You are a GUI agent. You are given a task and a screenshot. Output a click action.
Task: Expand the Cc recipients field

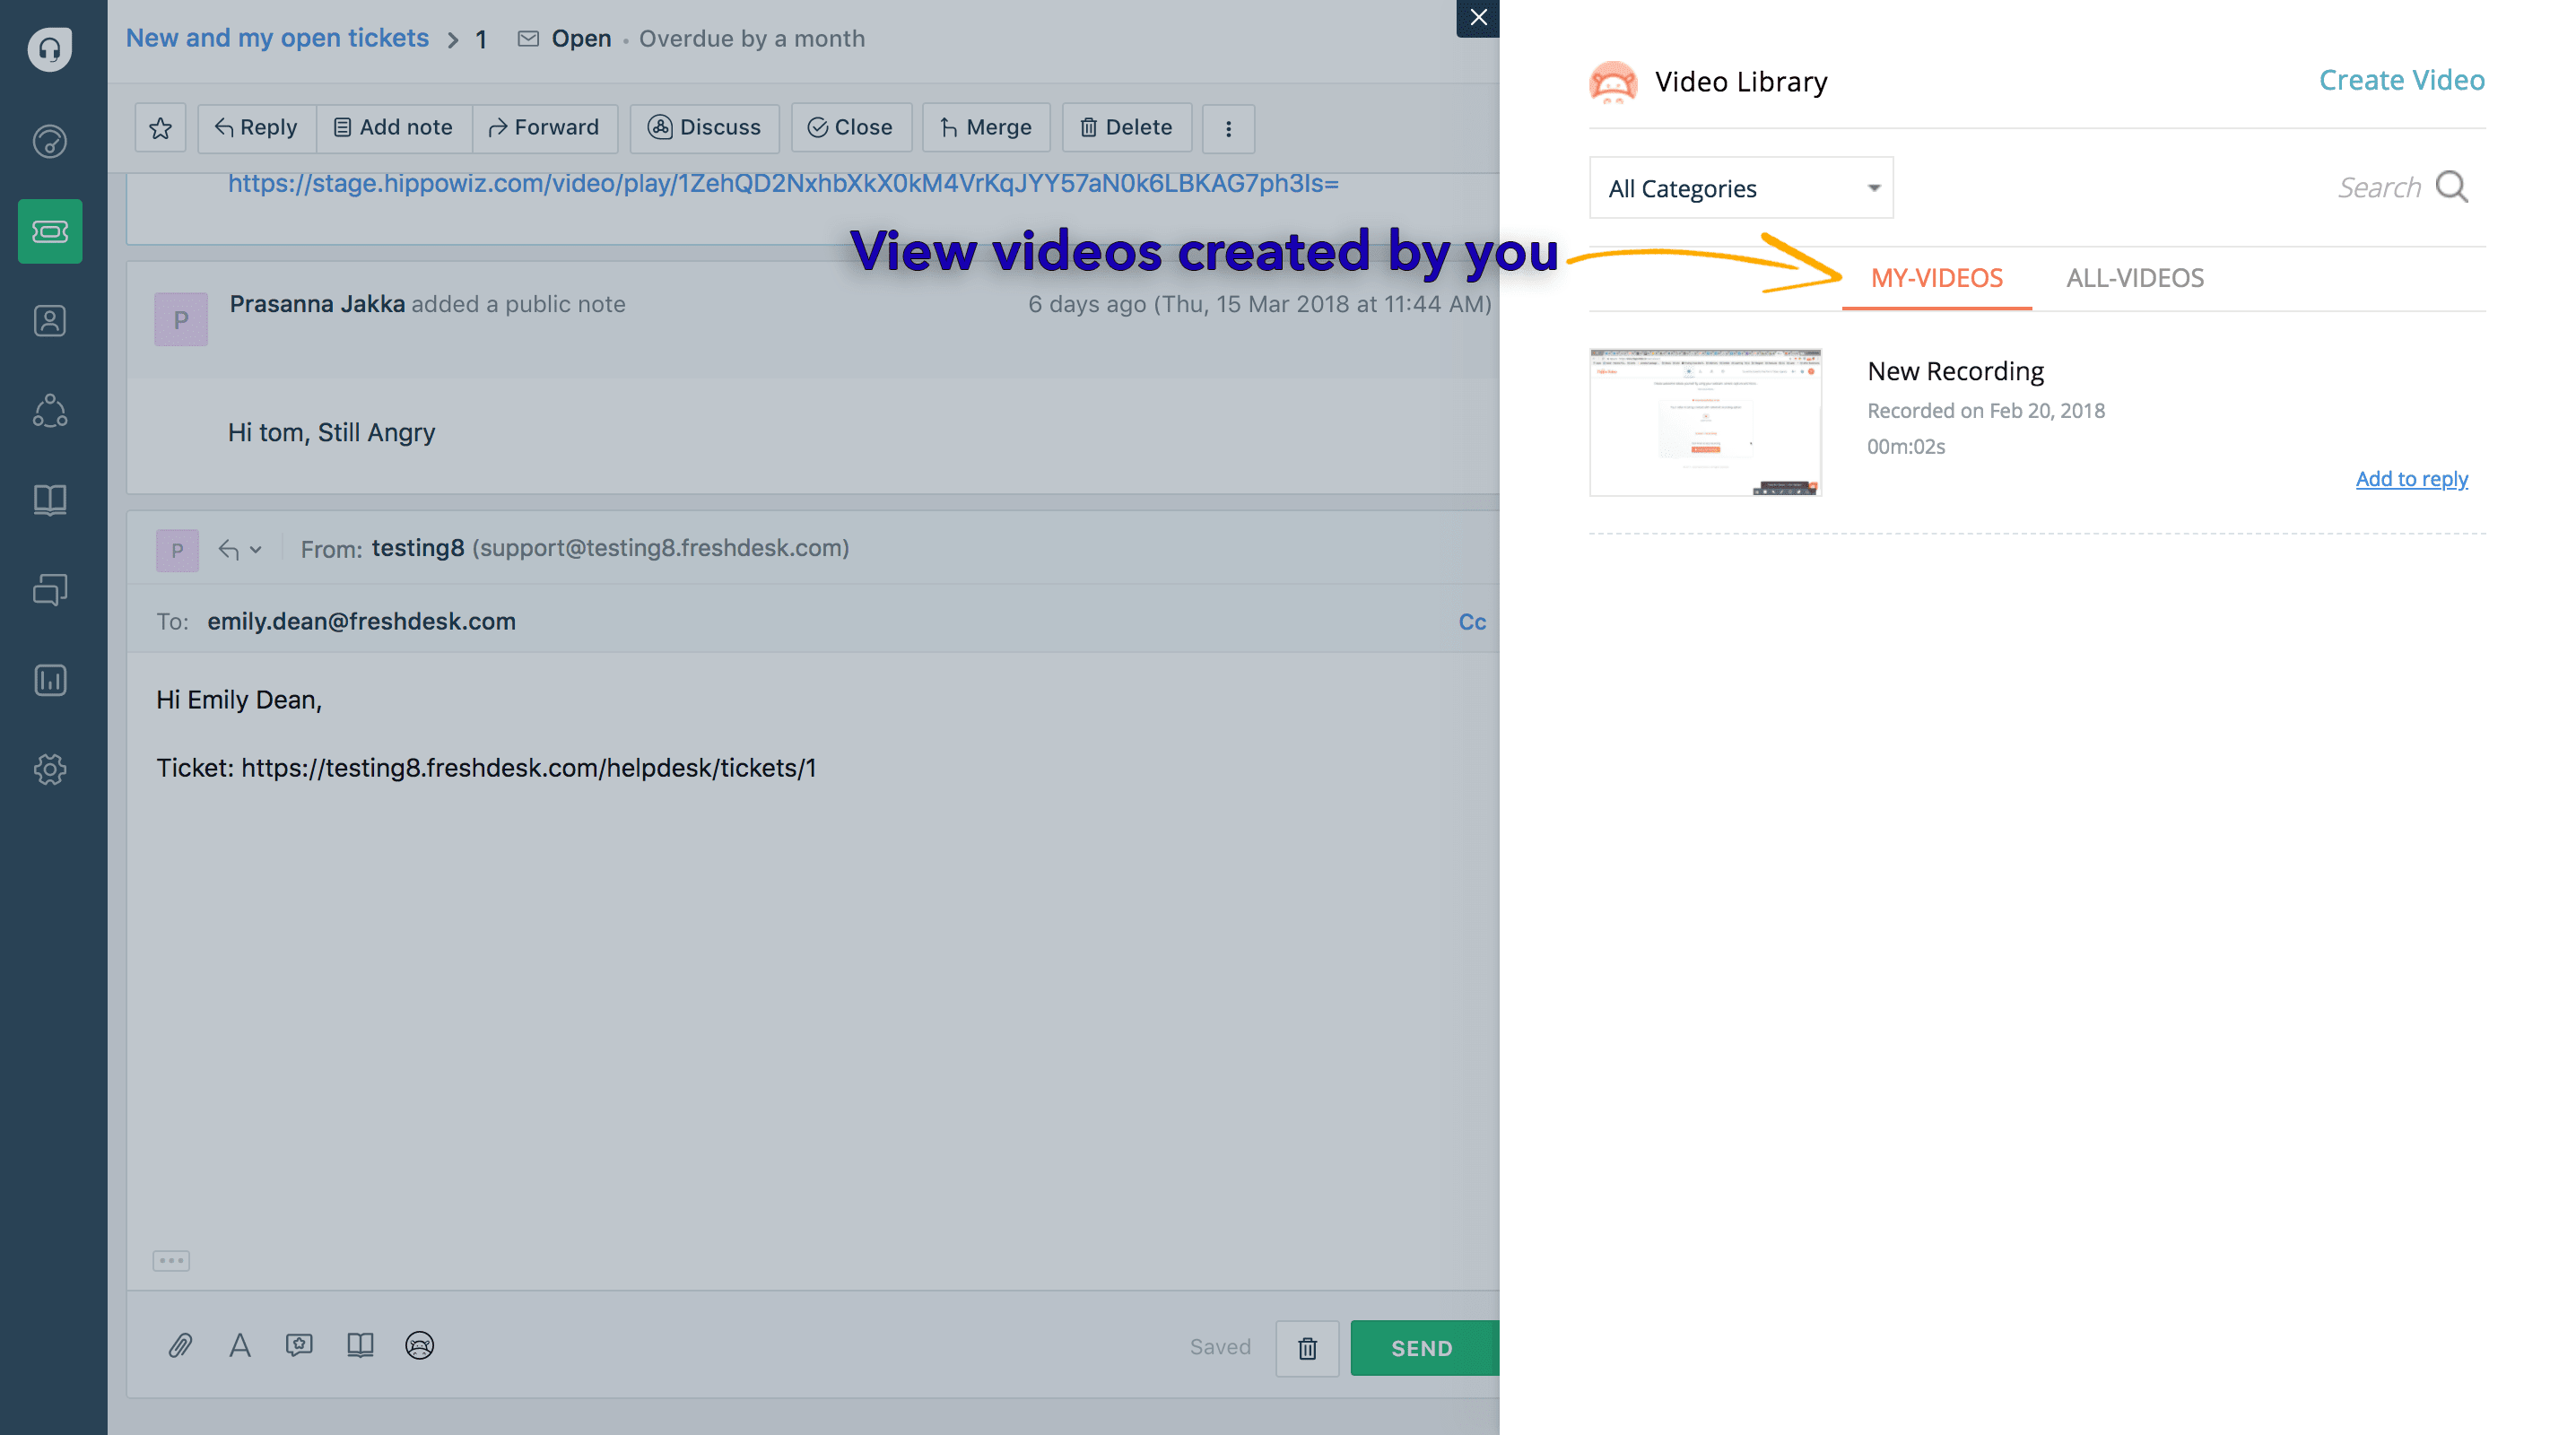tap(1470, 621)
